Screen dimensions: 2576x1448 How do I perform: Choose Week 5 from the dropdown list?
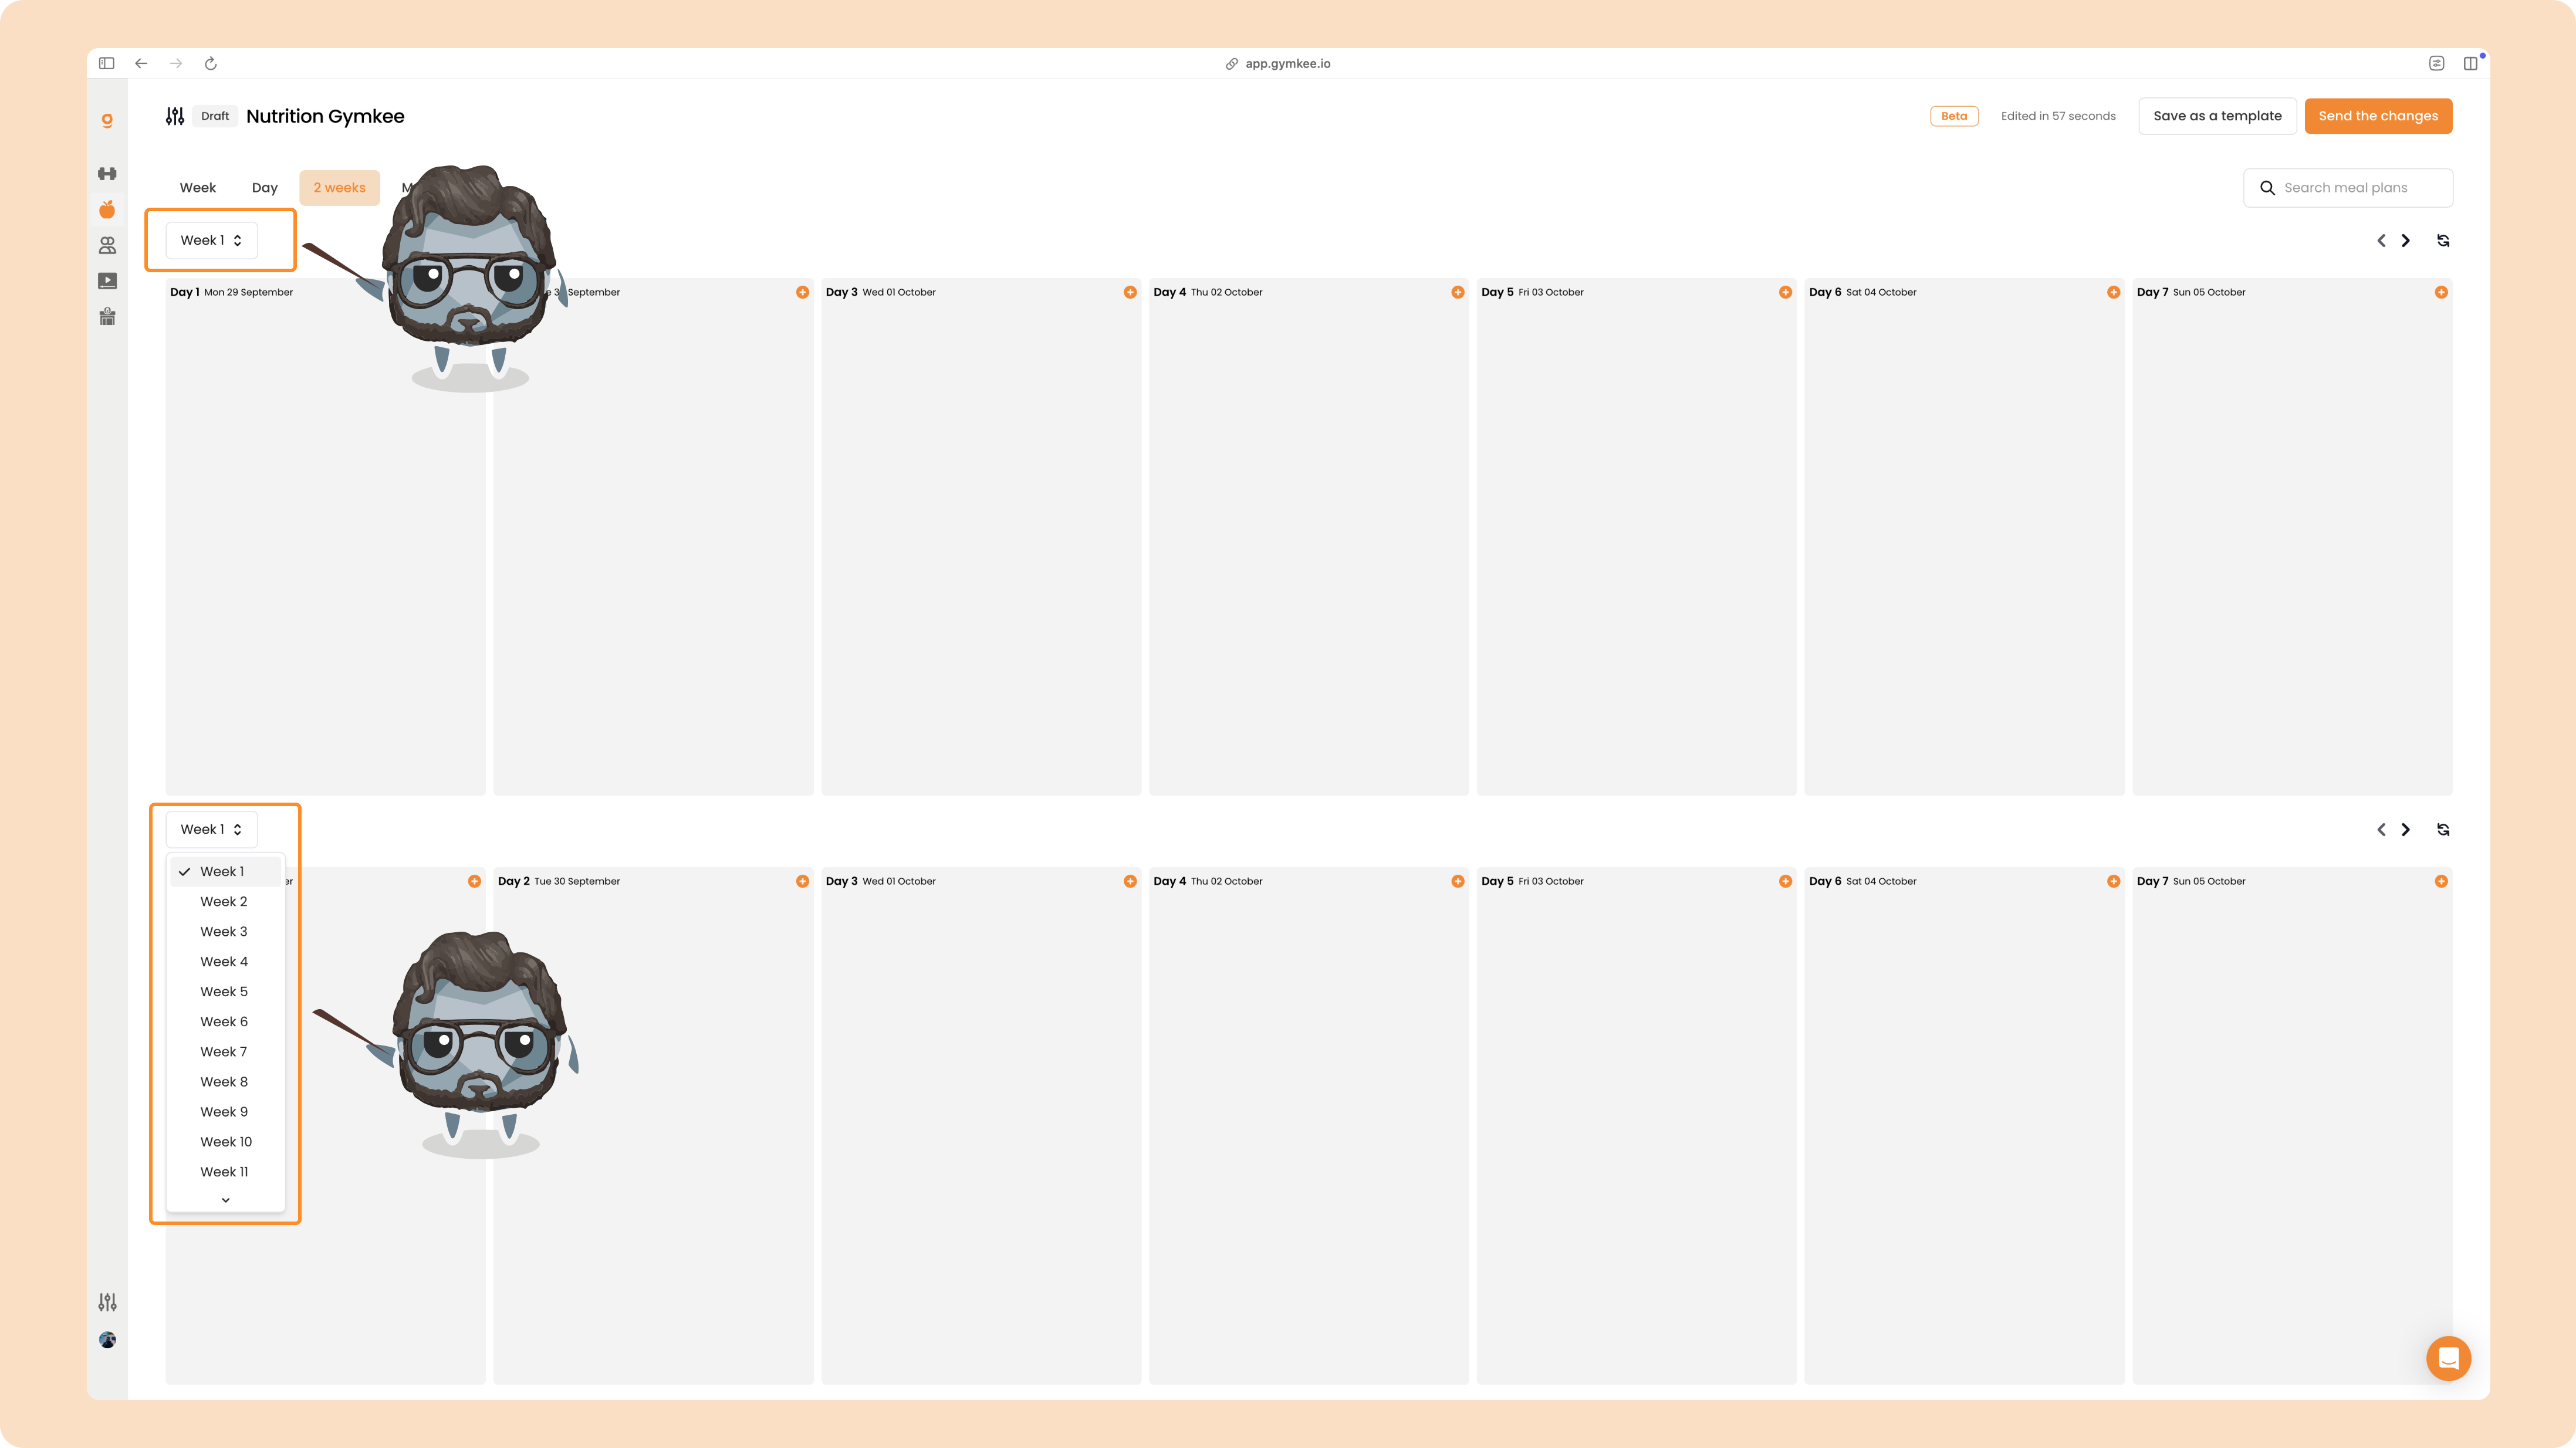pos(226,991)
